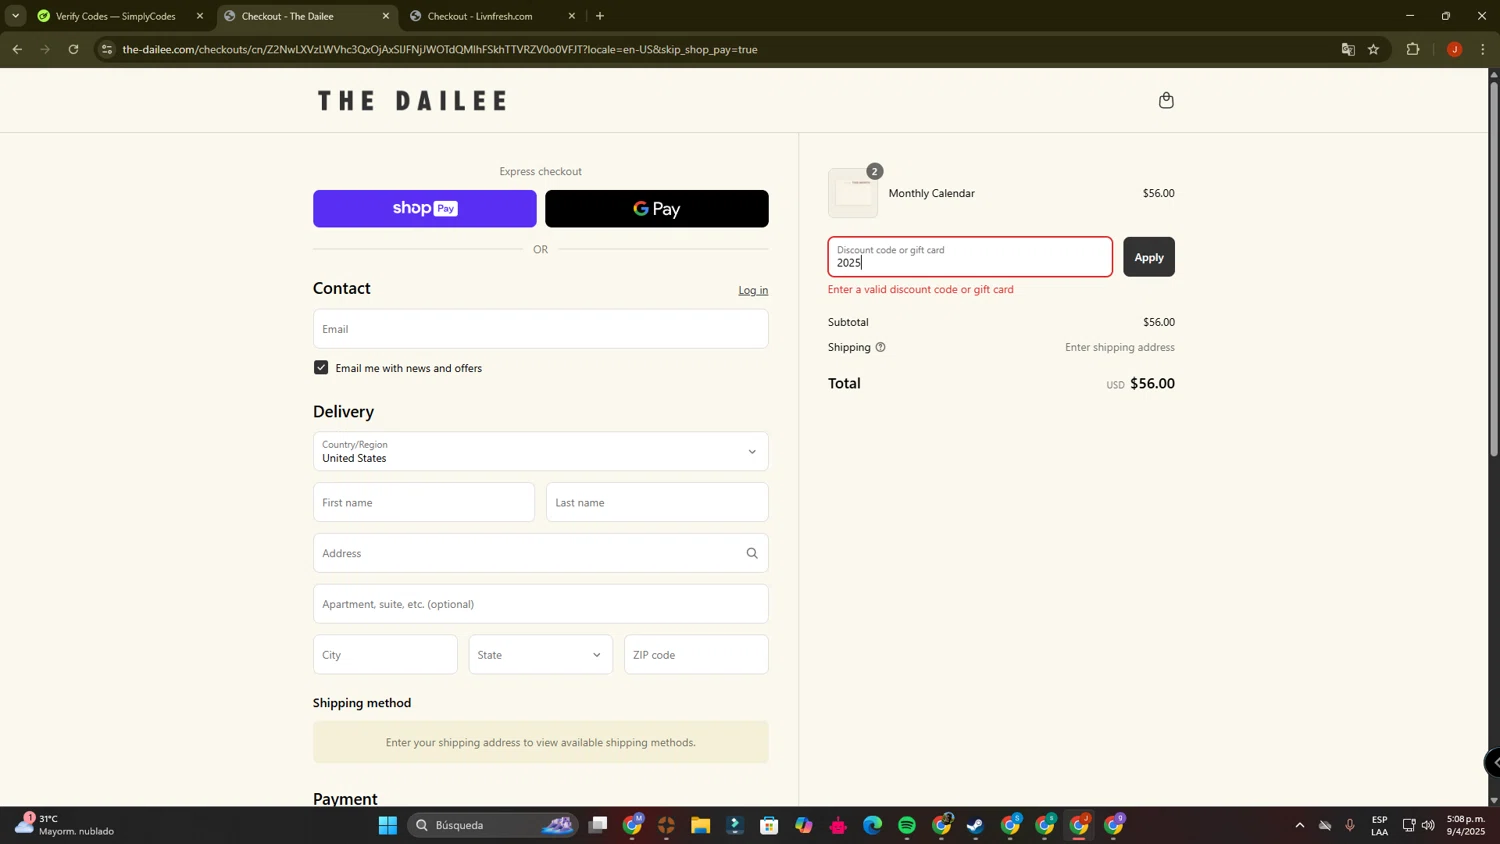The width and height of the screenshot is (1500, 844).
Task: Click the browser address bar URL
Action: point(440,49)
